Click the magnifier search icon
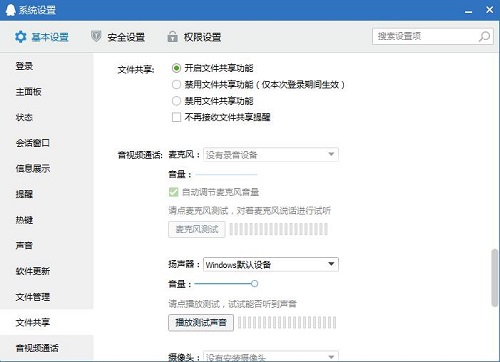500x362 pixels. [484, 36]
